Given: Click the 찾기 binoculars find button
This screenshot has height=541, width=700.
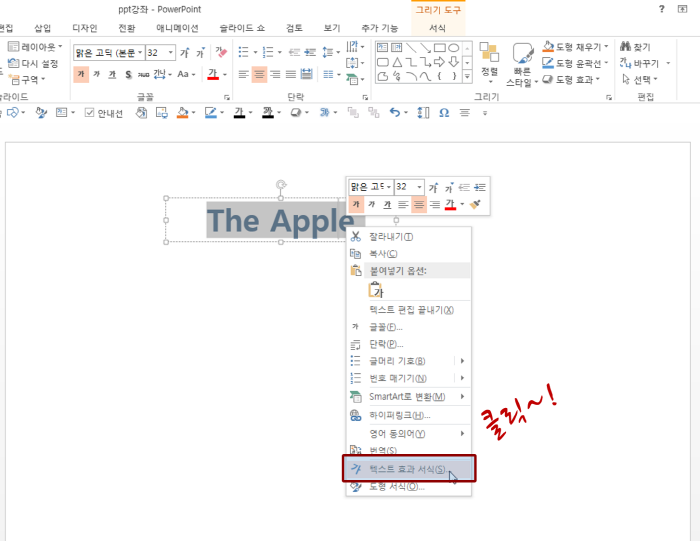Looking at the screenshot, I should 635,47.
